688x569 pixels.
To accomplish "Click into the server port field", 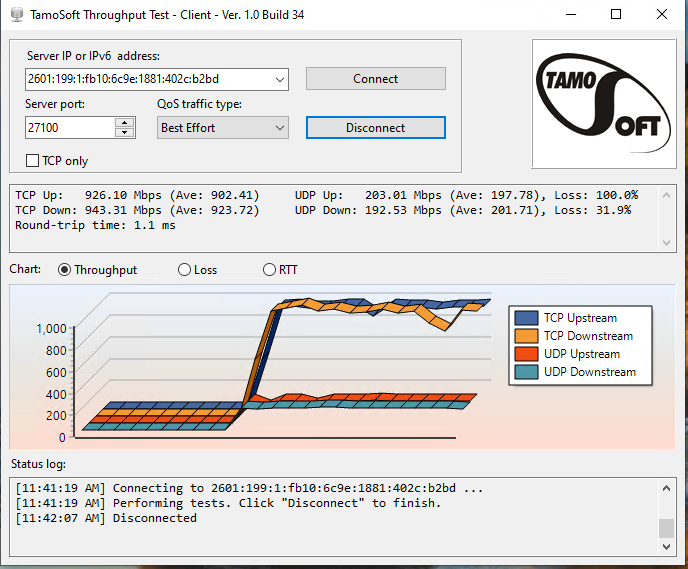I will pyautogui.click(x=70, y=128).
